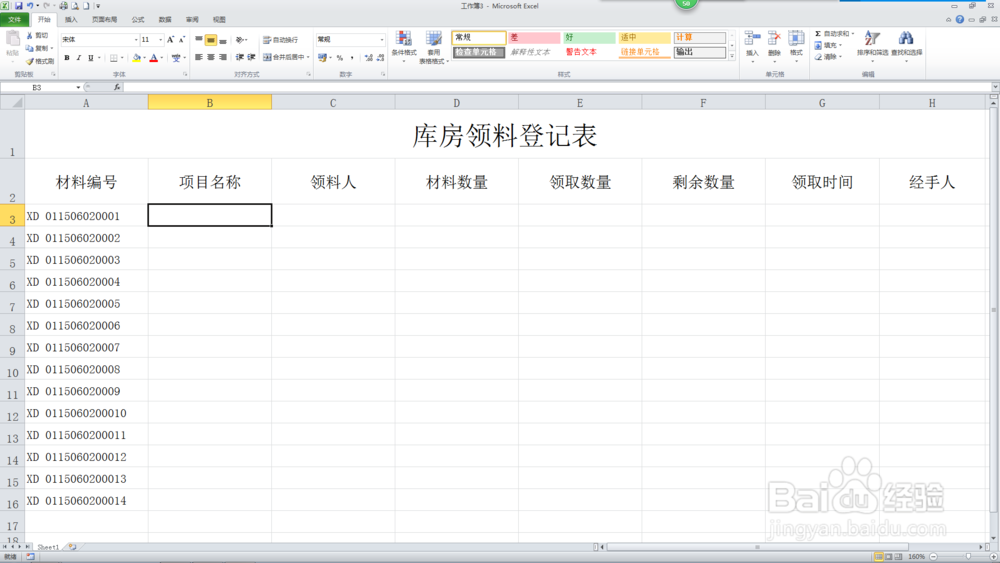Toggle Bold formatting (B)
This screenshot has height=563, width=1000.
pyautogui.click(x=66, y=58)
